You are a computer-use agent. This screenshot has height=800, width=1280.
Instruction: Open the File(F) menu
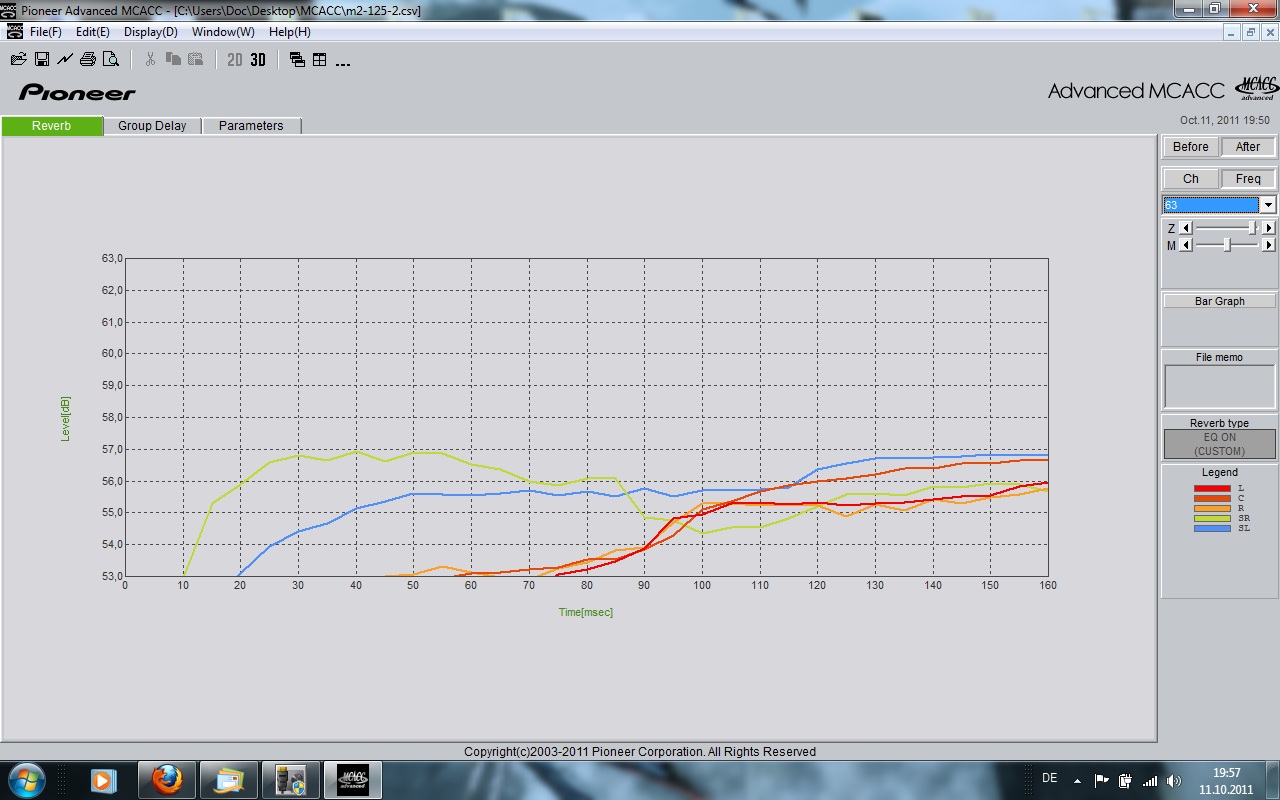46,32
